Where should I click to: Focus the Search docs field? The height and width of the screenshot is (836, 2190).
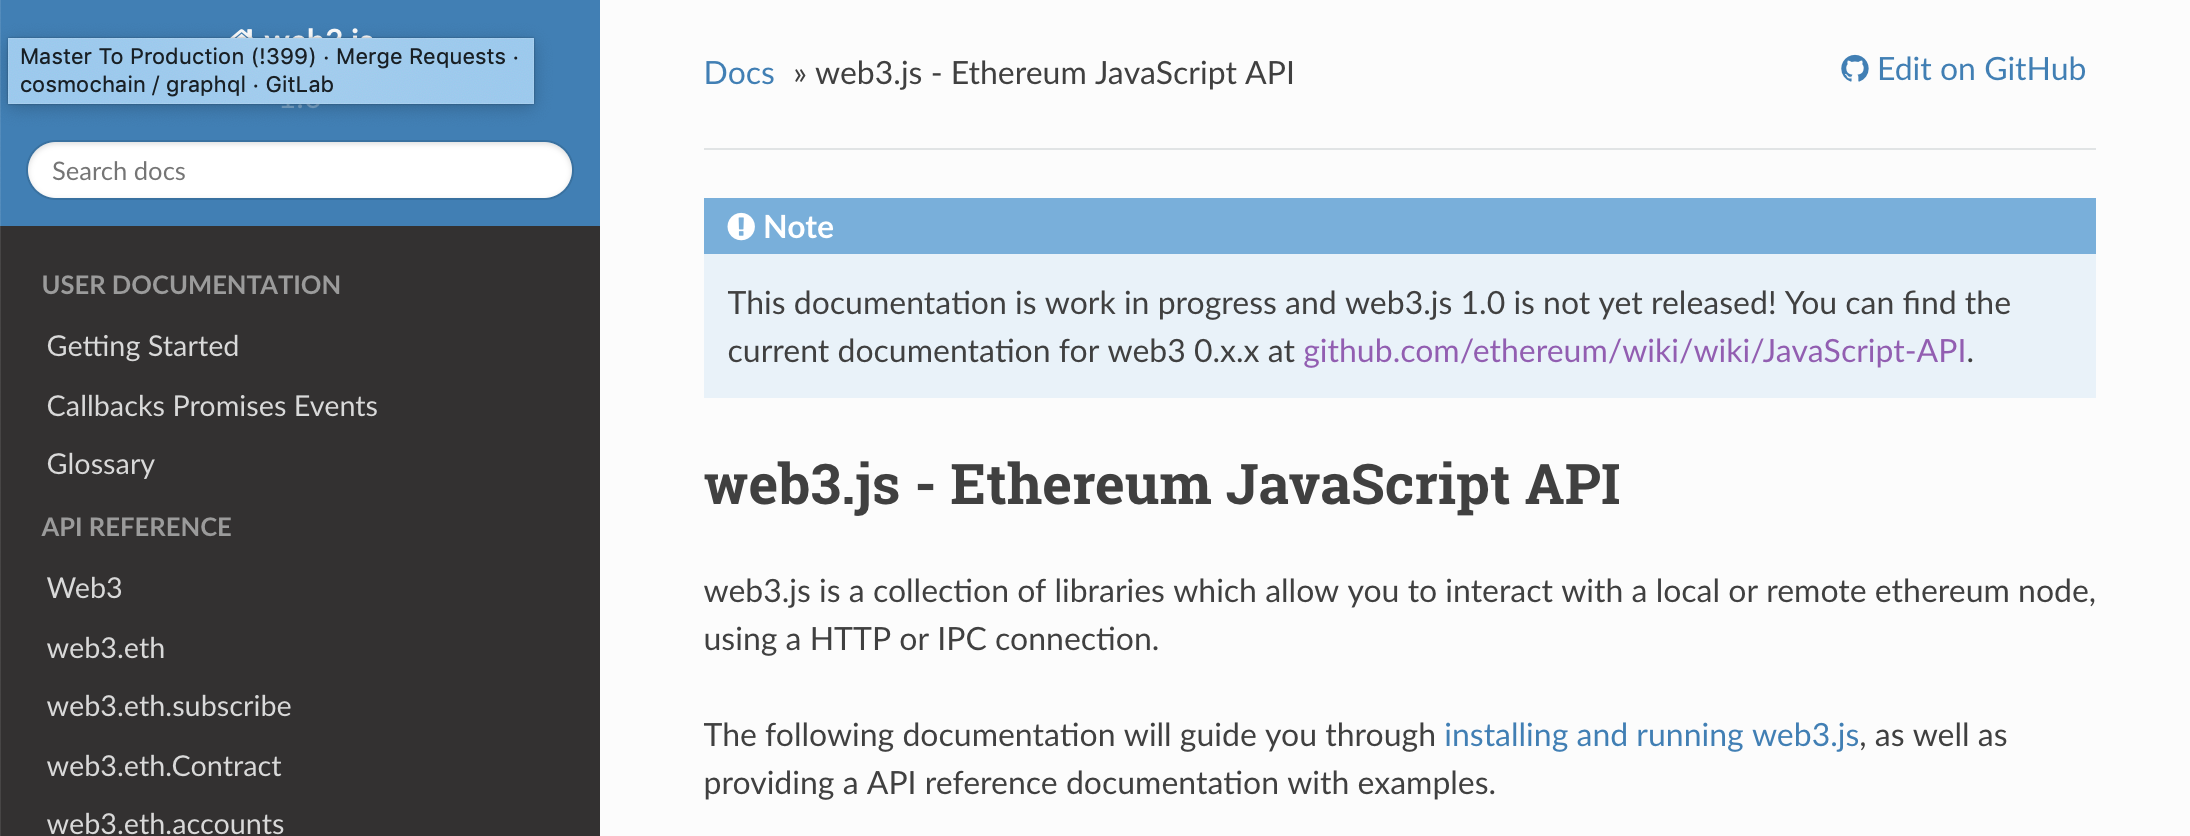pyautogui.click(x=300, y=171)
